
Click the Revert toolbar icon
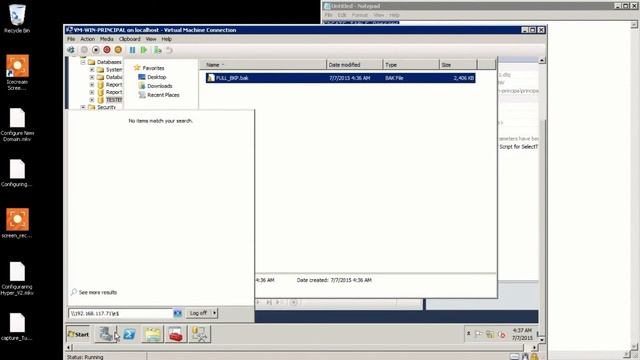169,50
